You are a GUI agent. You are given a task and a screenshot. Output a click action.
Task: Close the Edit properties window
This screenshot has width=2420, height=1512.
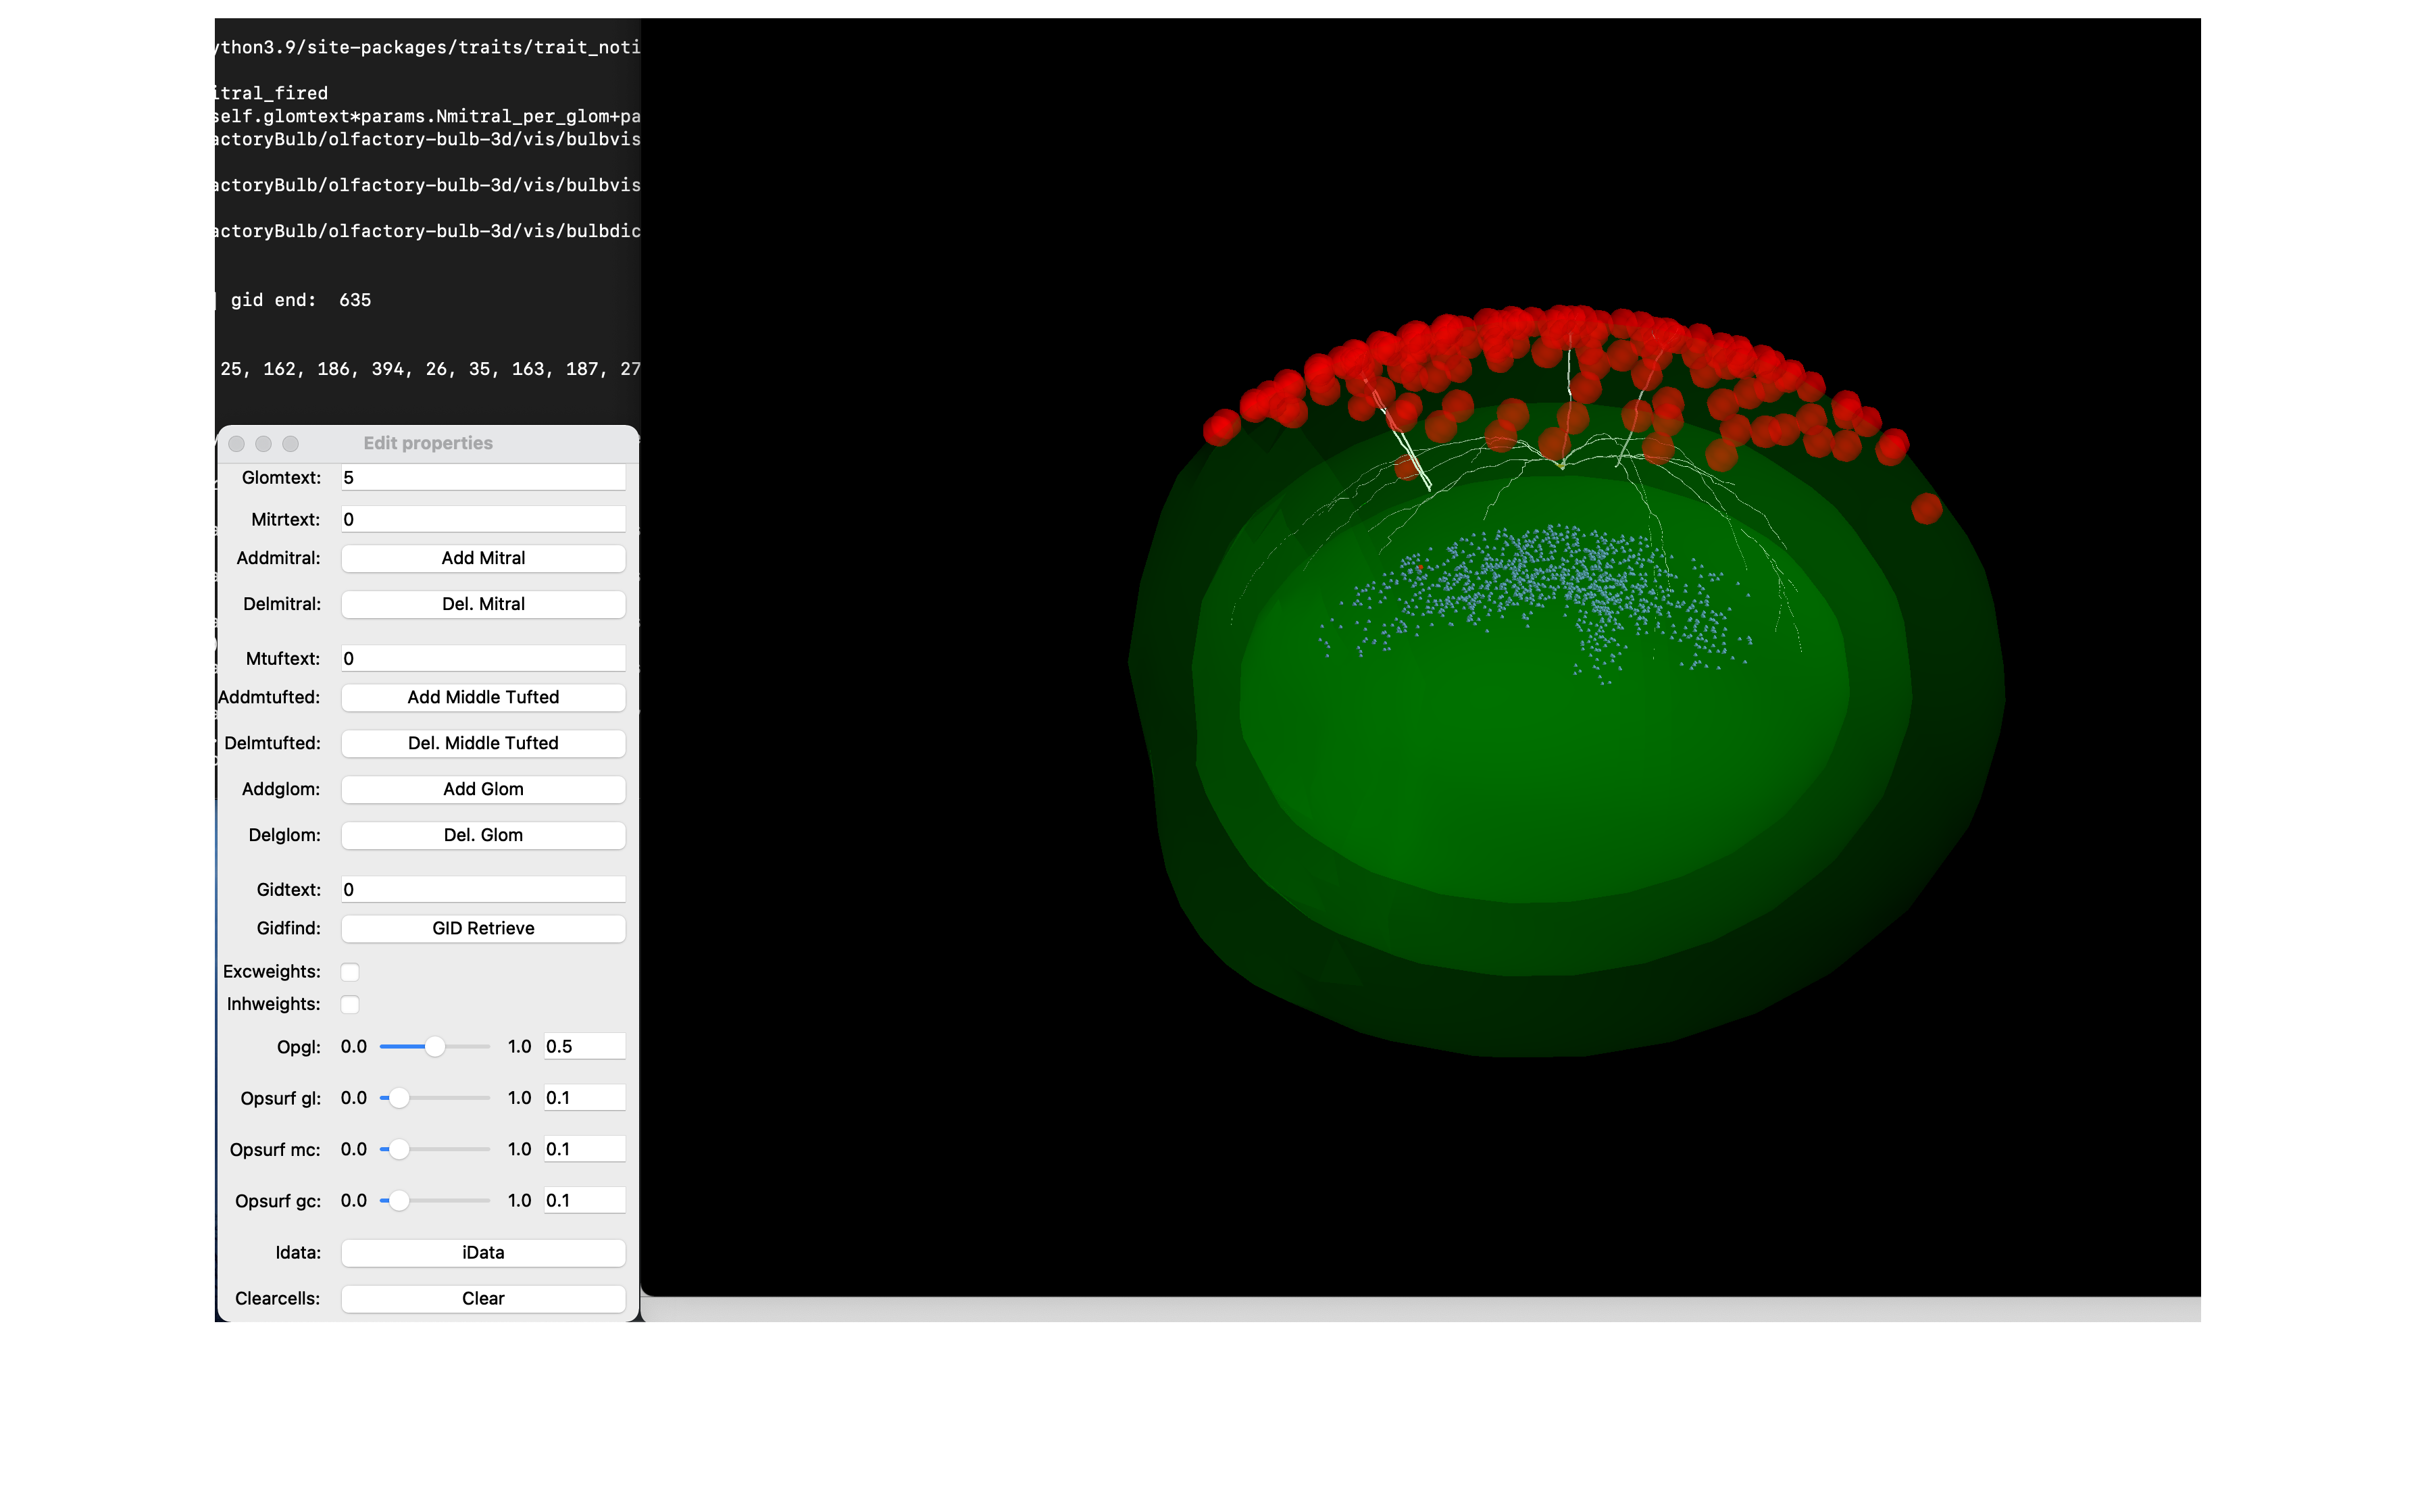coord(237,443)
